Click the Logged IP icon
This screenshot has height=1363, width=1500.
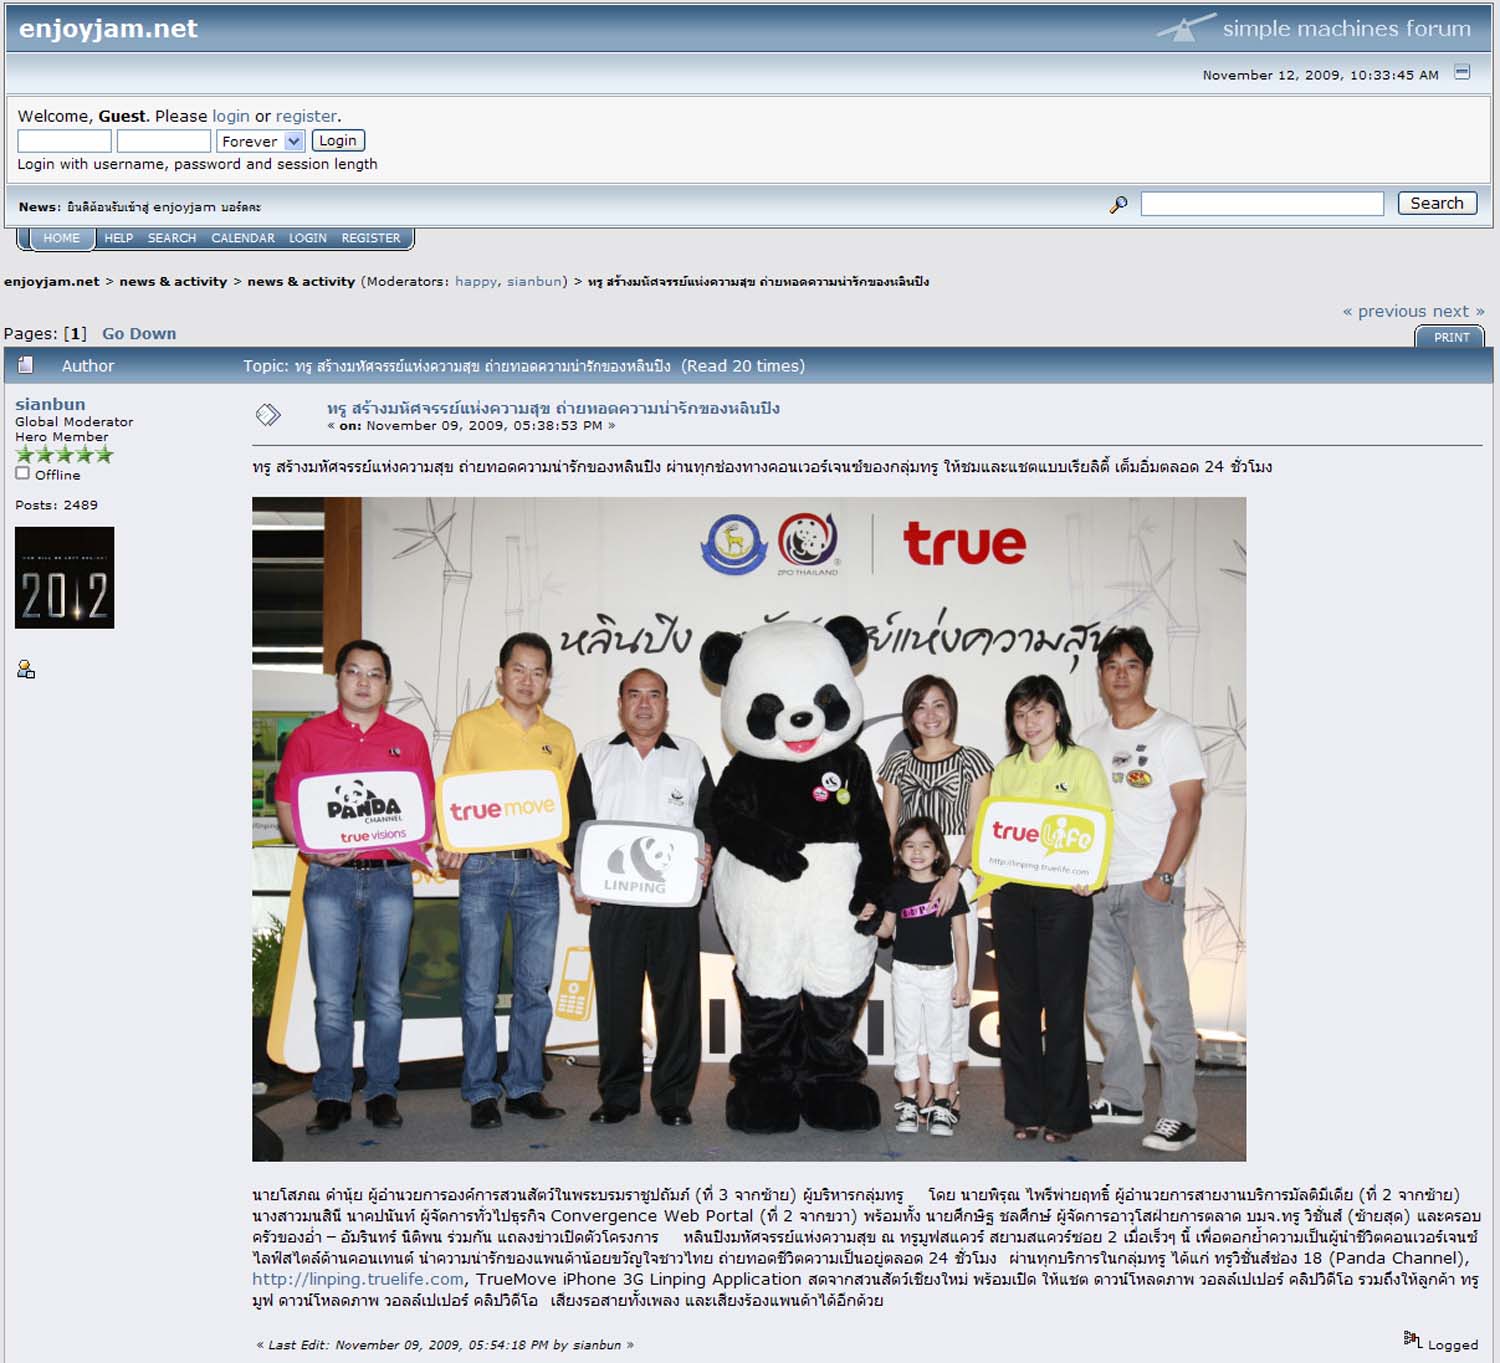1412,1340
